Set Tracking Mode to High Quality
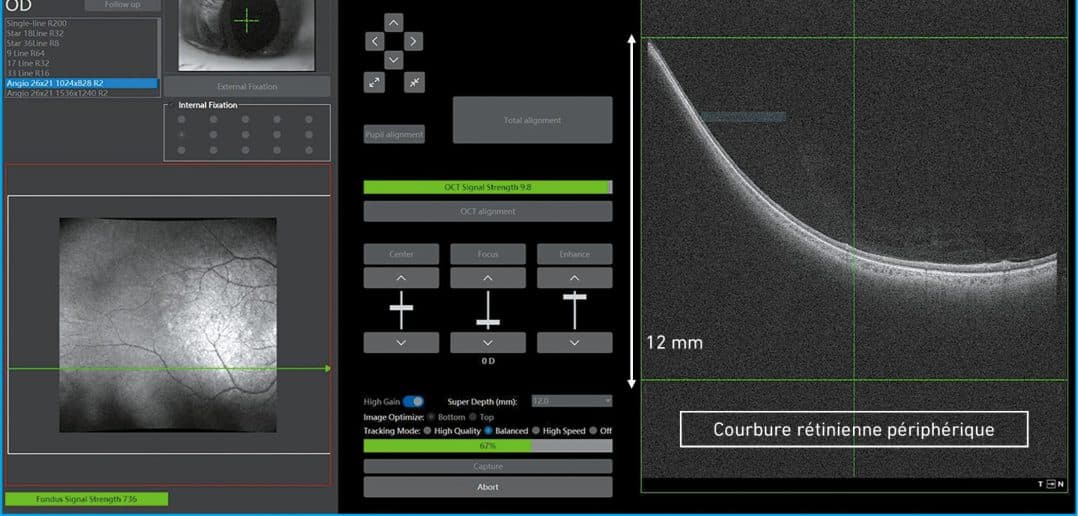Viewport: 1078px width, 516px height. [428, 431]
